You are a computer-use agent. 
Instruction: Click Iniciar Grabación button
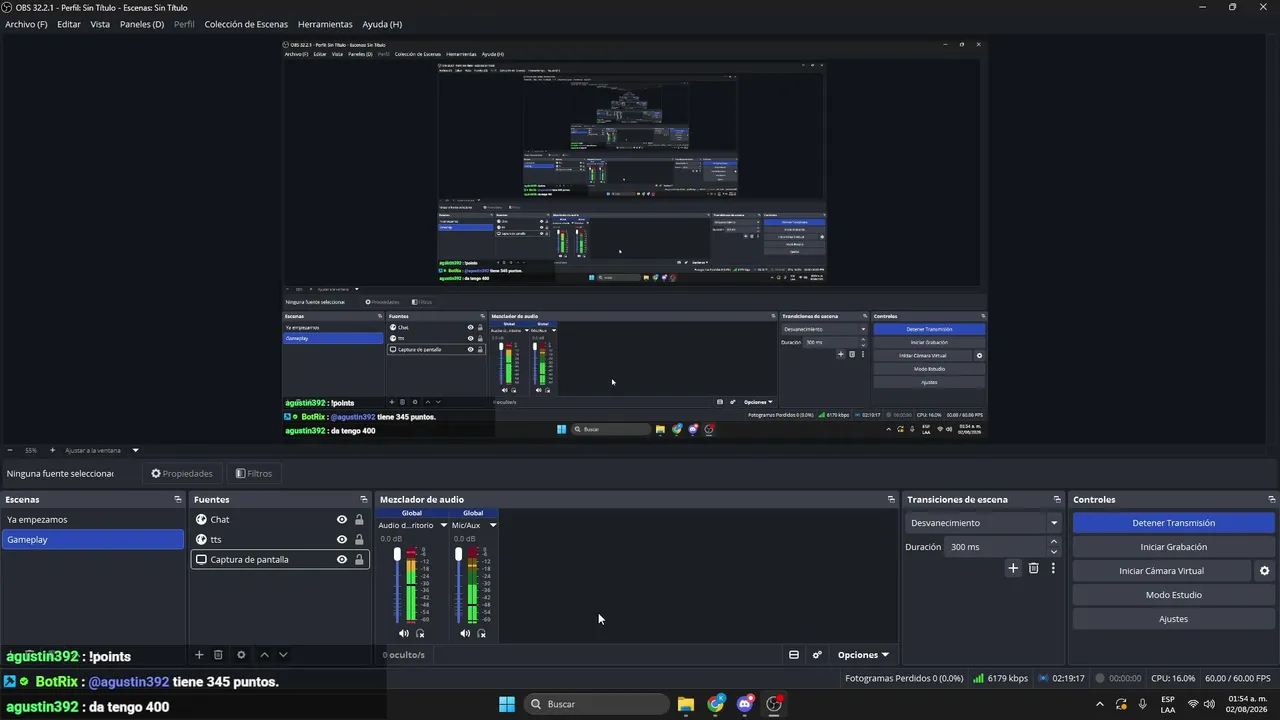point(1174,547)
